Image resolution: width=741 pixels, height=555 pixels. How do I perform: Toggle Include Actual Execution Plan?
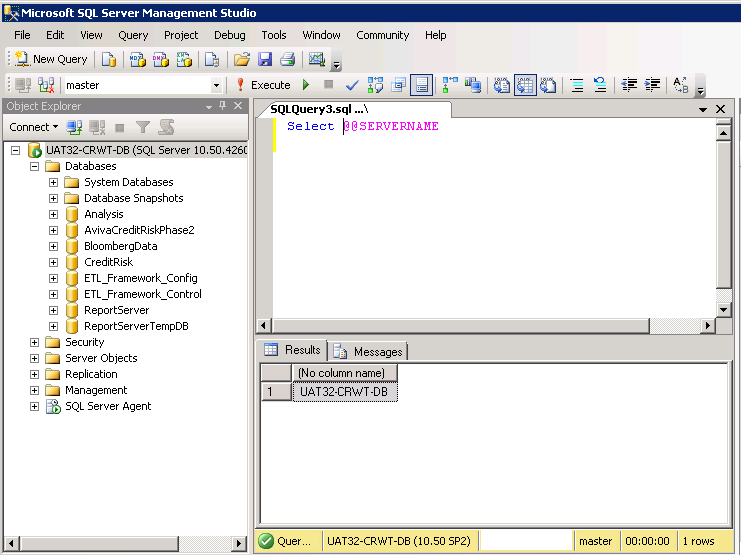click(449, 85)
